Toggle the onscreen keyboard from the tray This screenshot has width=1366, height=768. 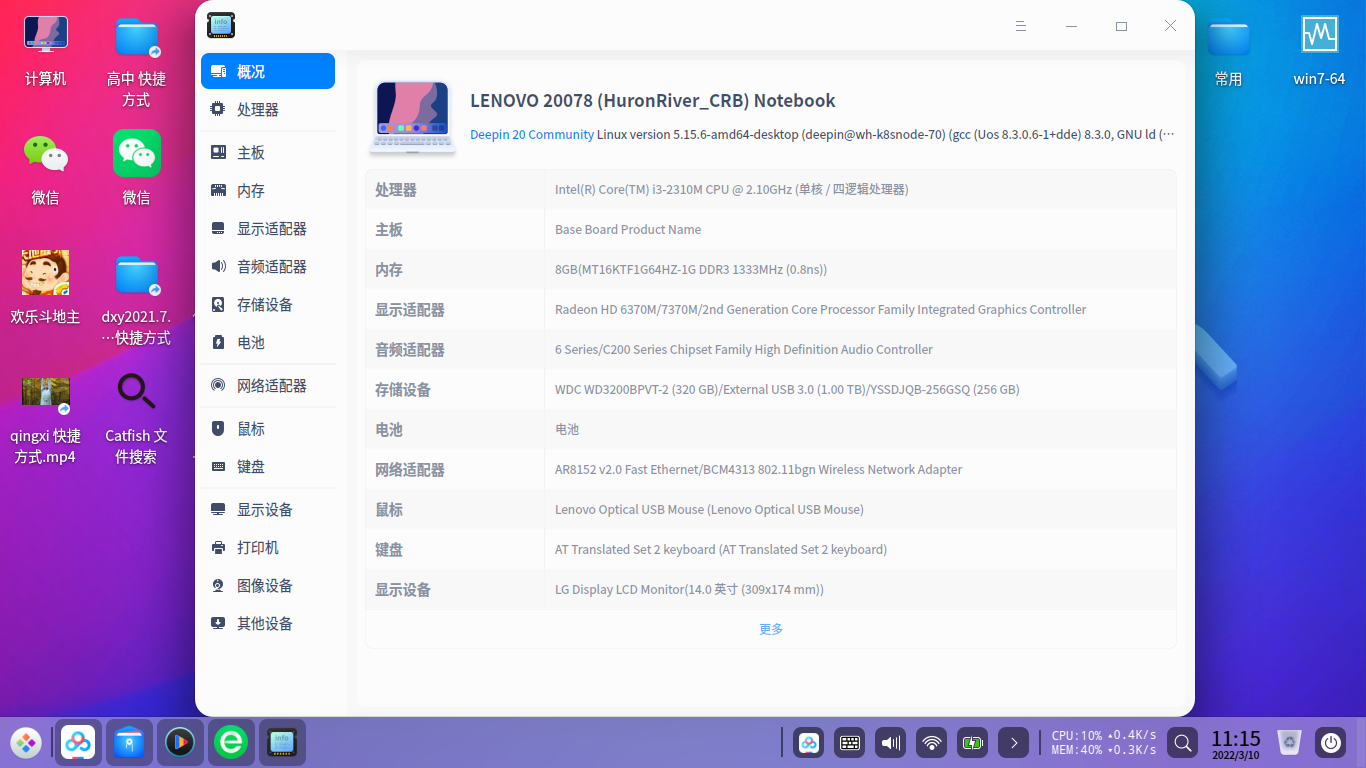click(x=849, y=743)
